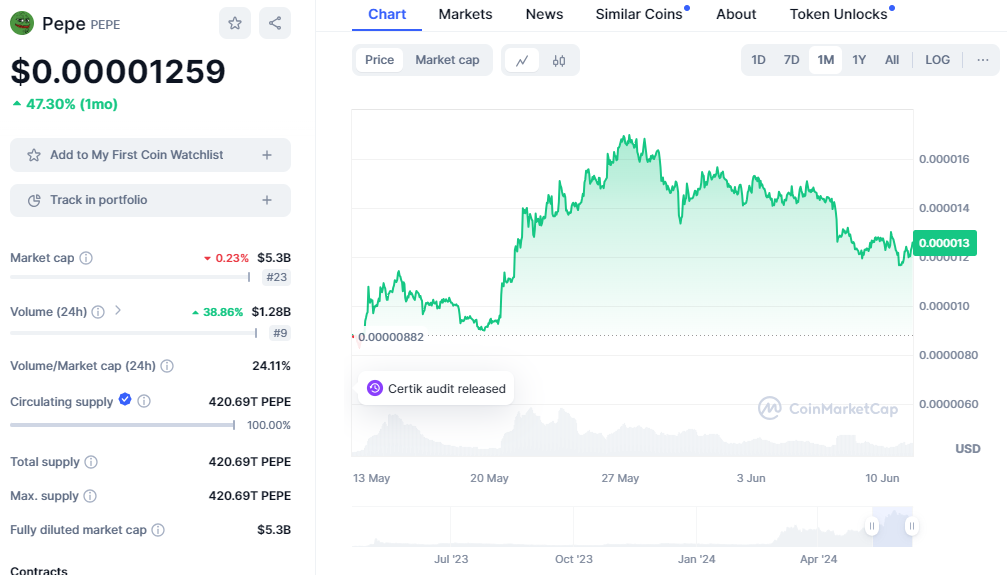Switch to the candlestick chart icon
Screen dimensions: 1007x575
click(559, 60)
